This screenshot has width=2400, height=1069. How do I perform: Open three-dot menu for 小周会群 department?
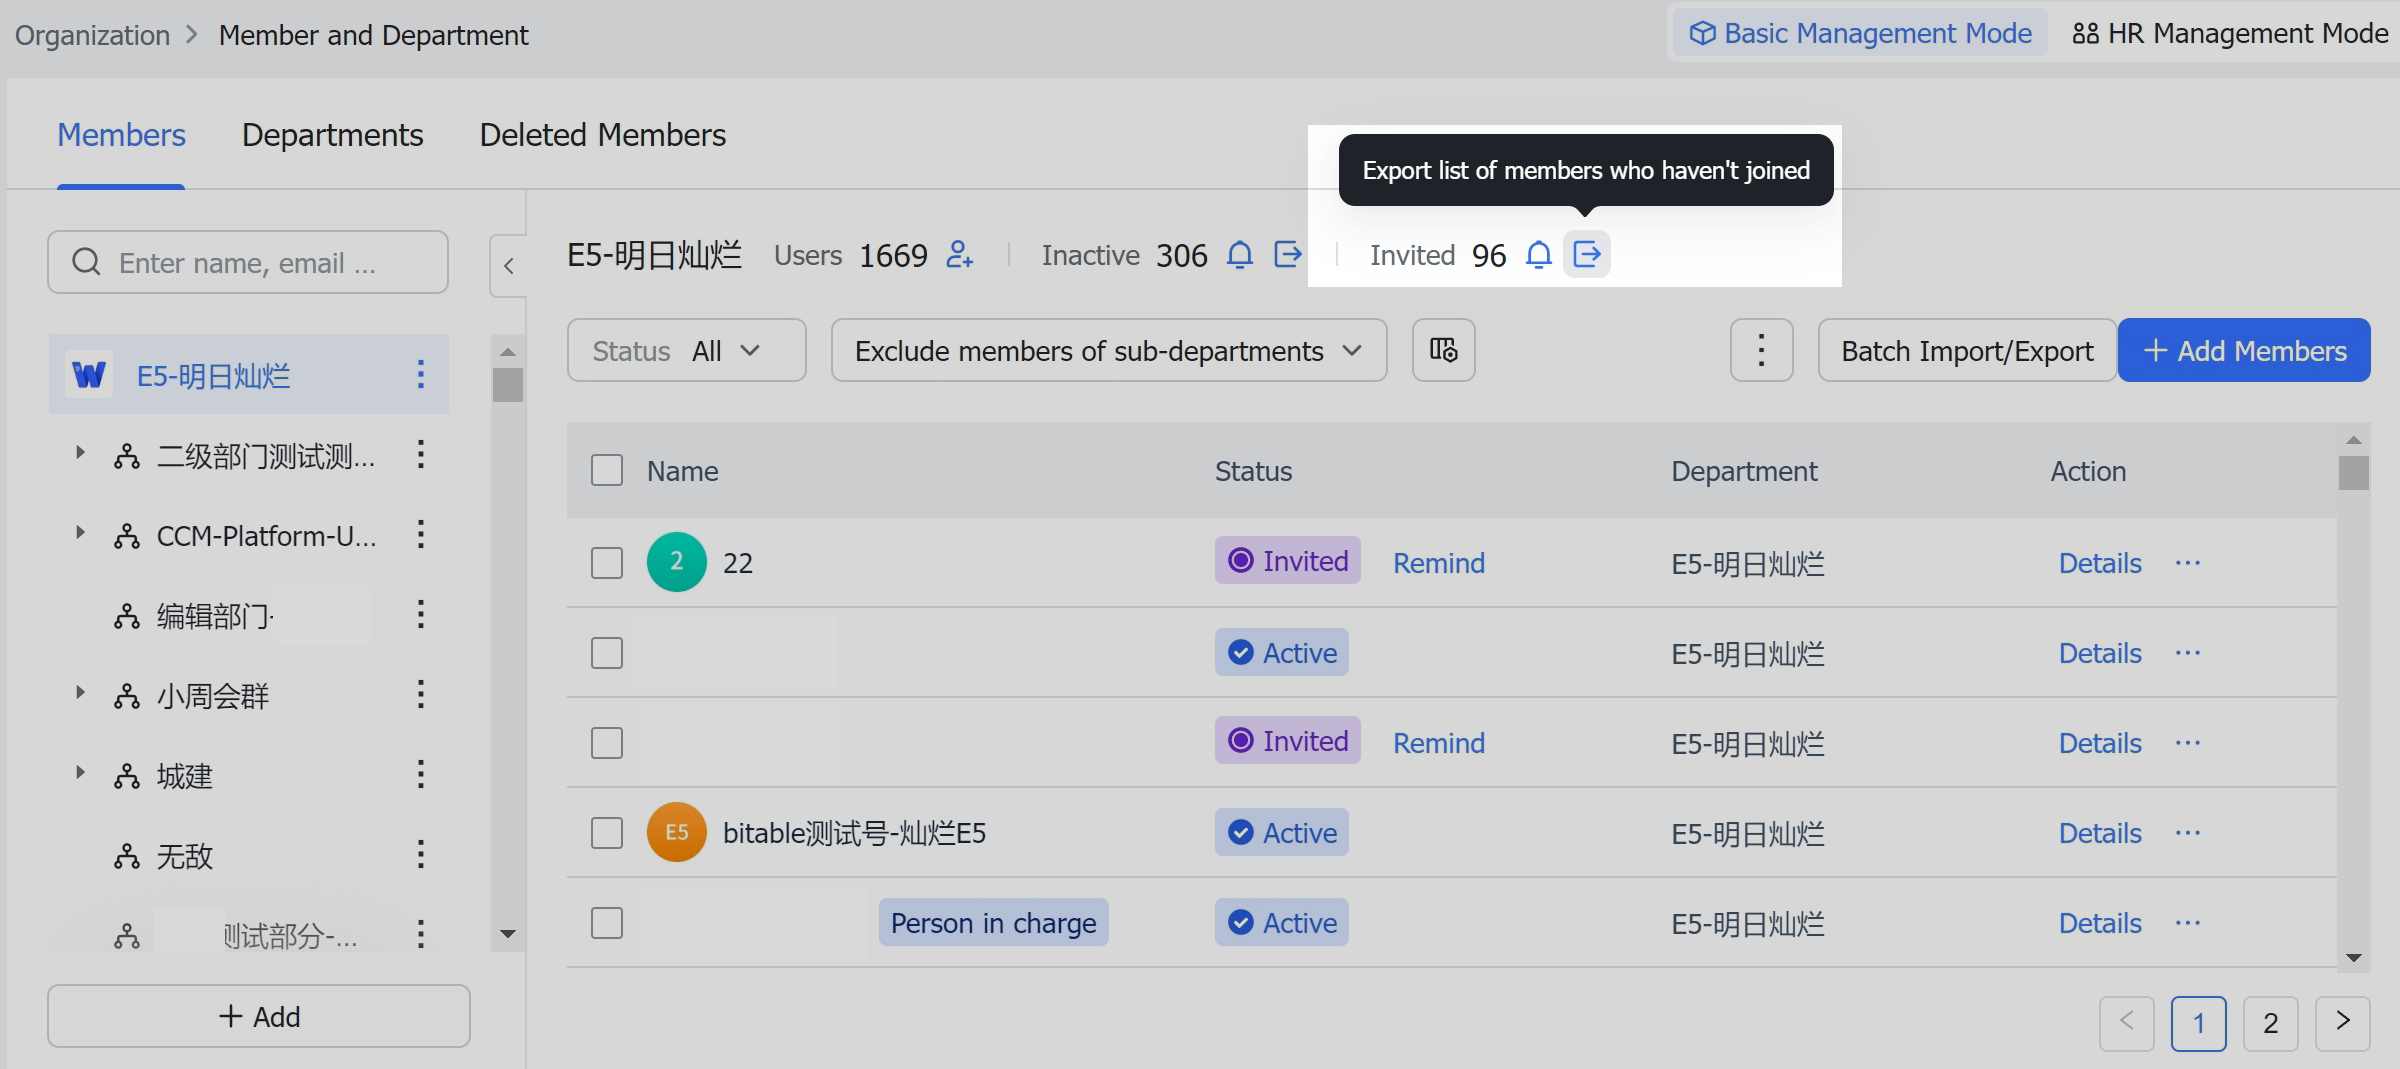421,695
